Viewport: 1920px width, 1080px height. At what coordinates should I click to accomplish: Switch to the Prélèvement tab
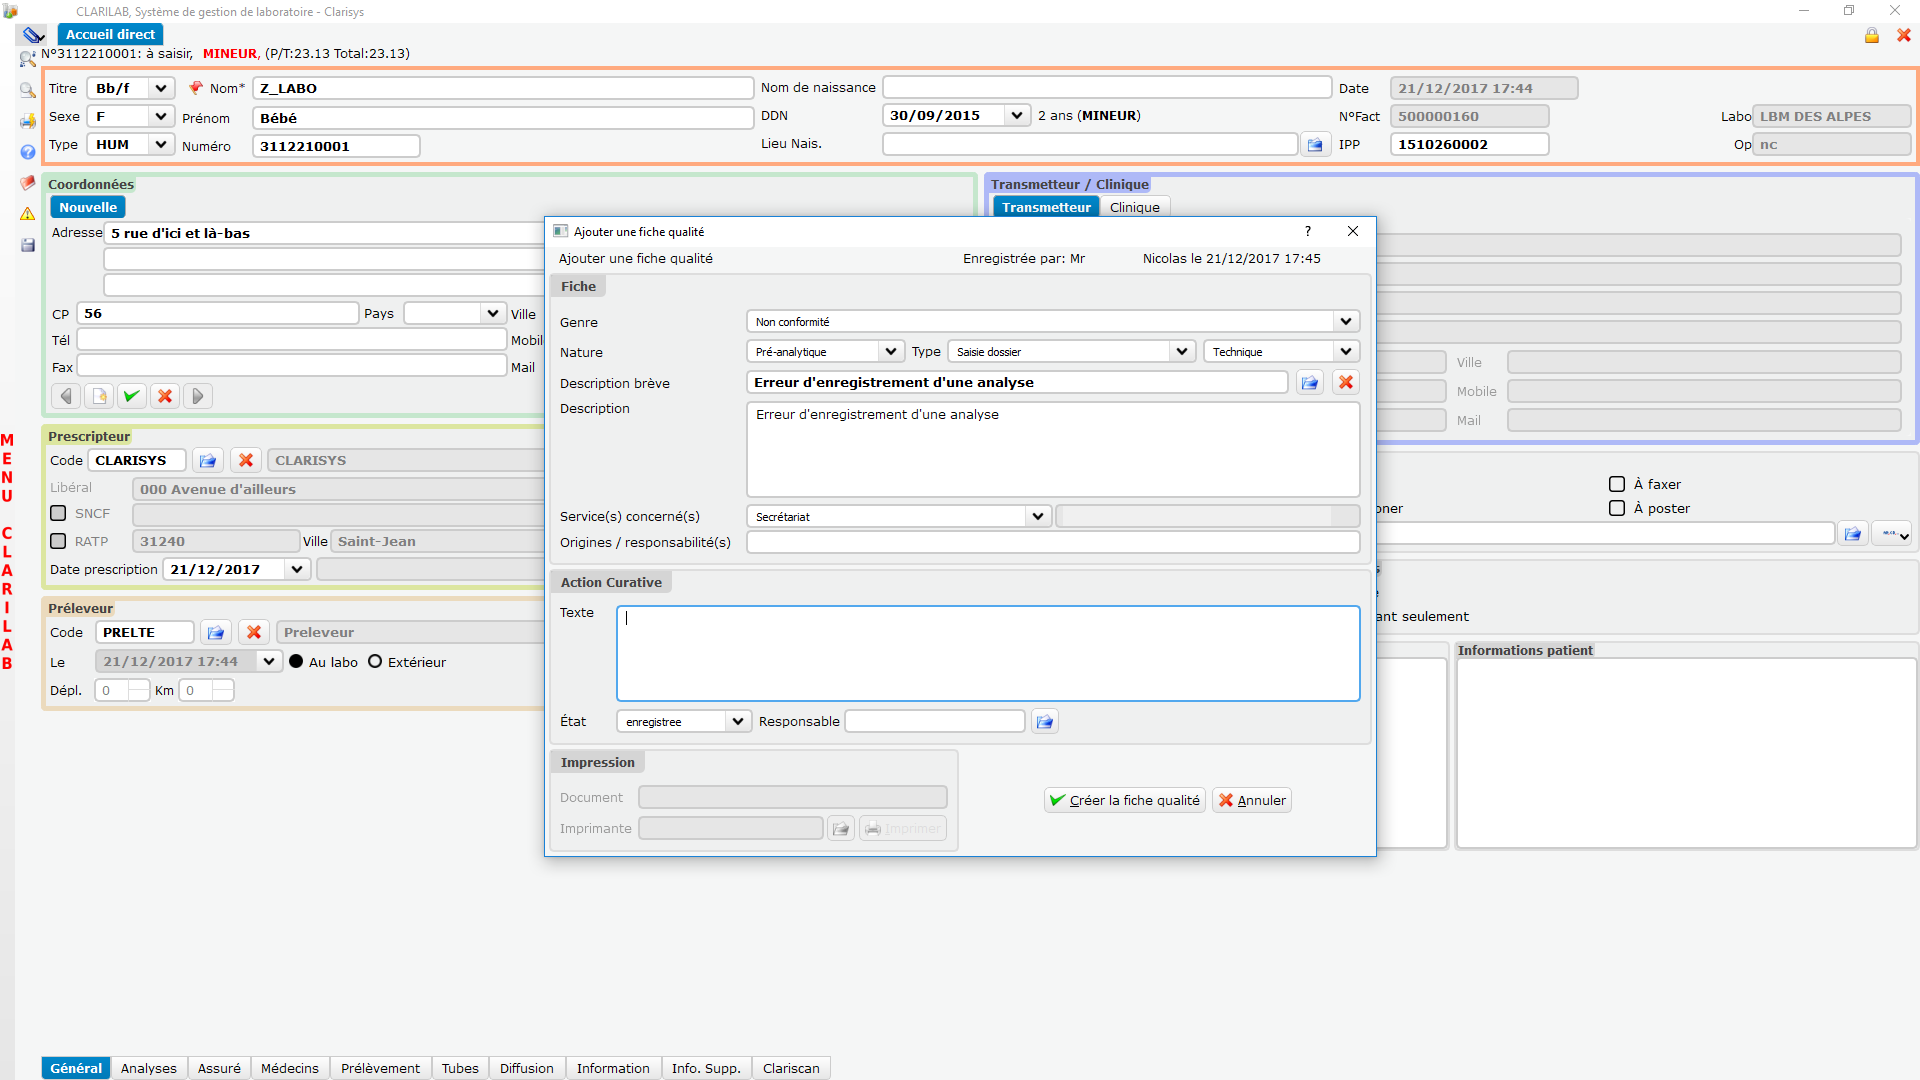coord(380,1069)
